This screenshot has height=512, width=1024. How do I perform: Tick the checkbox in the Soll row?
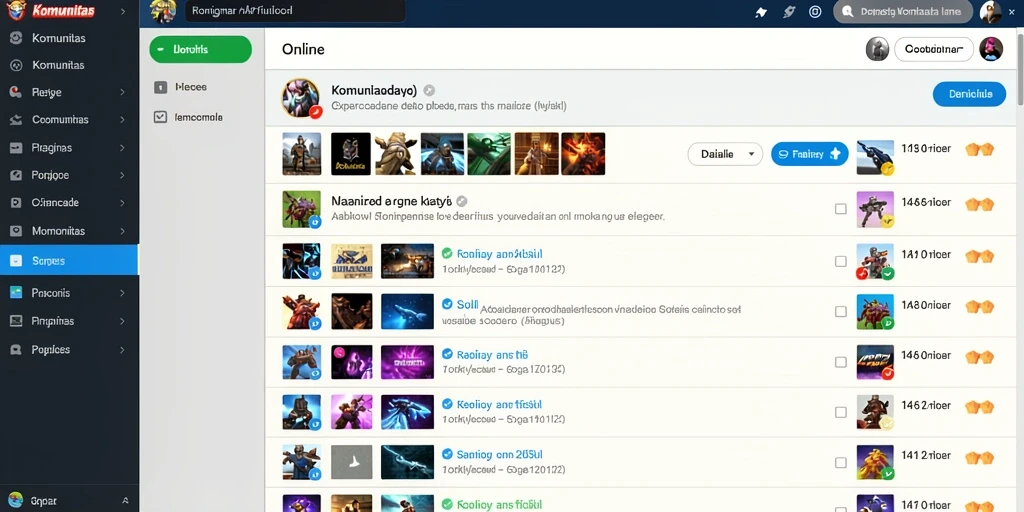(840, 312)
